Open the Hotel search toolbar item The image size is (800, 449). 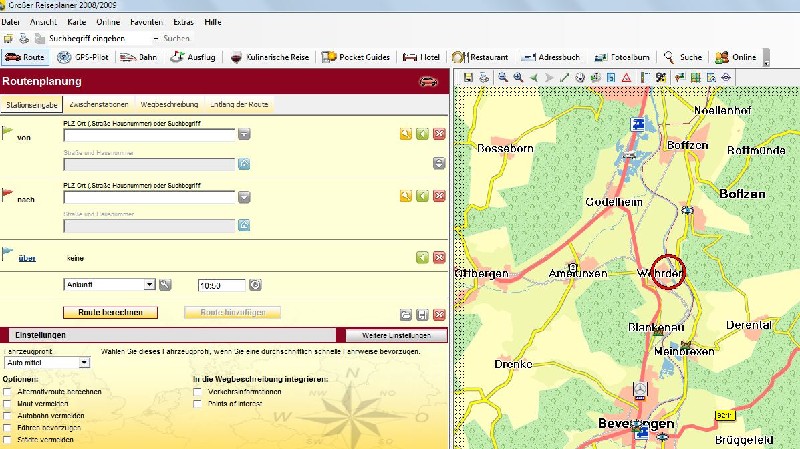click(423, 57)
